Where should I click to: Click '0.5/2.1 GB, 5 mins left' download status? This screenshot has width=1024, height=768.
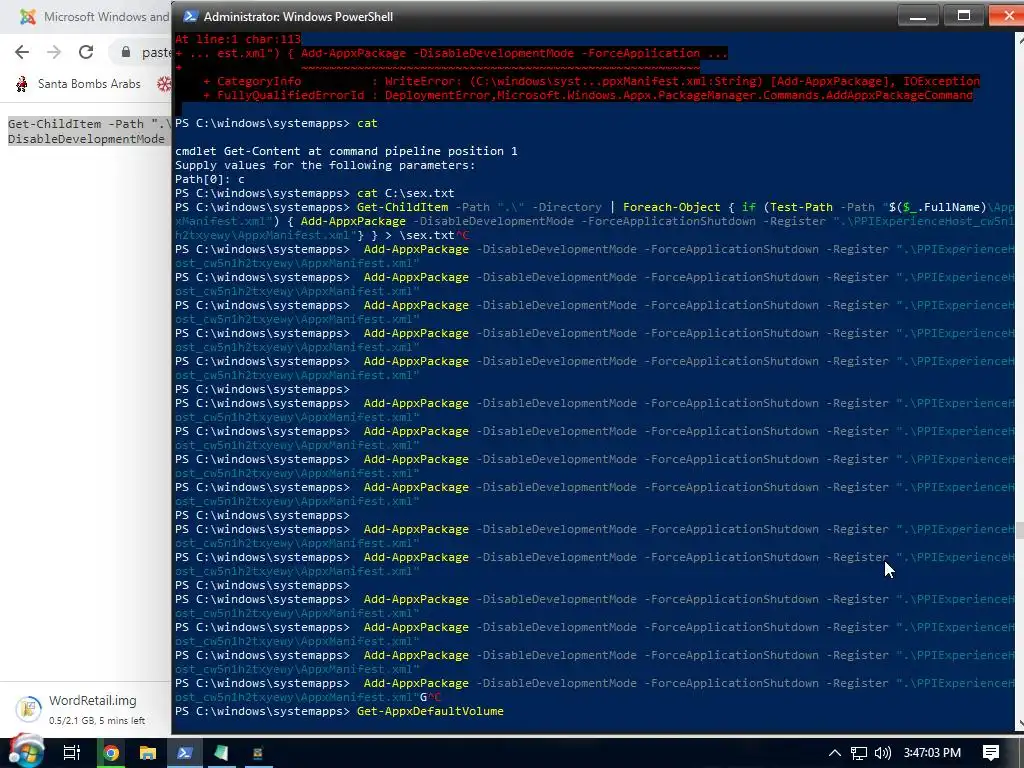tap(97, 720)
